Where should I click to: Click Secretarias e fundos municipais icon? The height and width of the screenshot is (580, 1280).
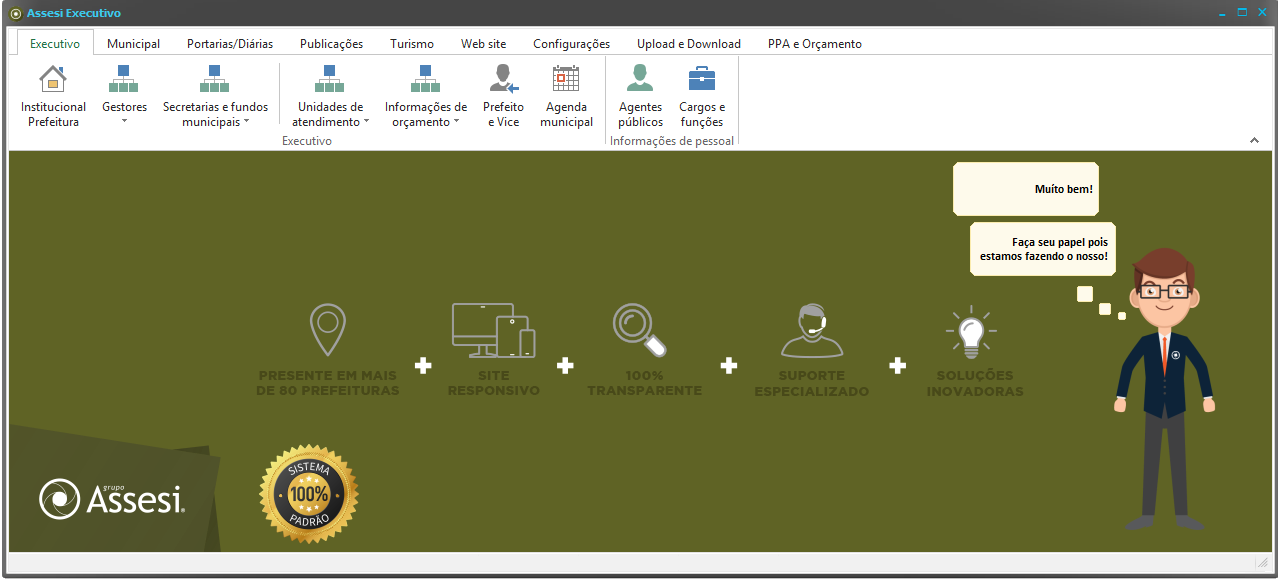coord(215,79)
